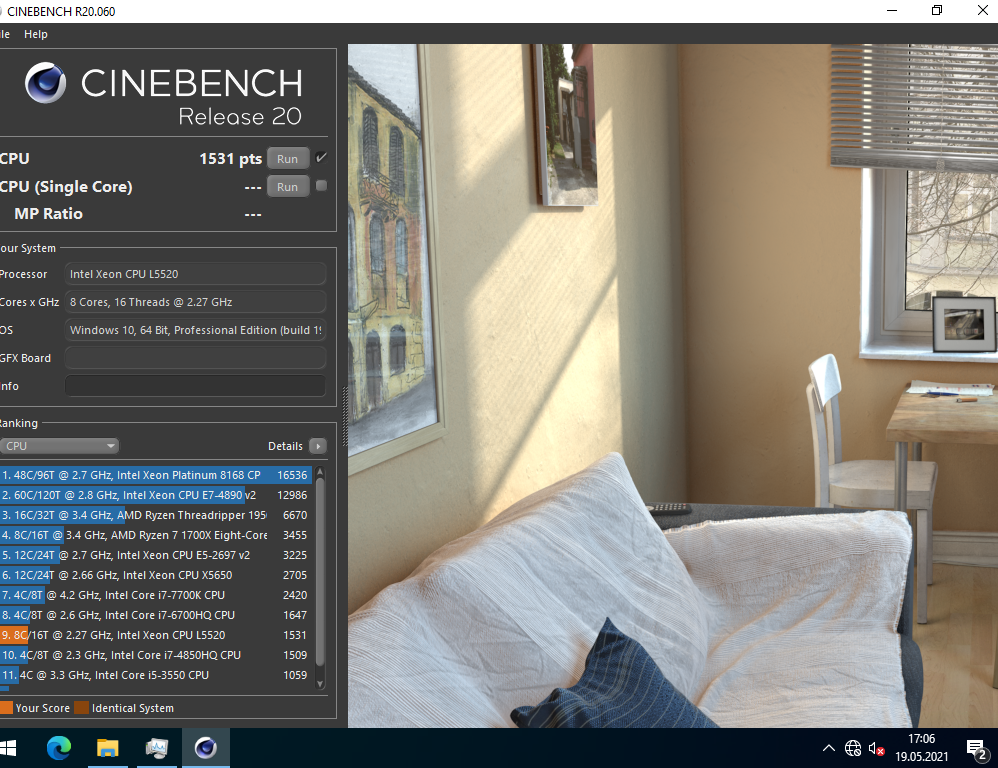The image size is (998, 768).
Task: Click the Cinebench logo sphere icon
Action: click(x=45, y=83)
